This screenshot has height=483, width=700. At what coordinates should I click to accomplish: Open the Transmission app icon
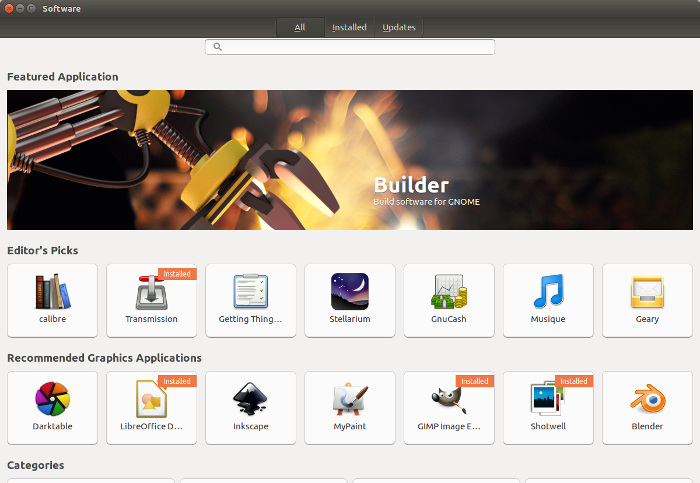click(152, 292)
